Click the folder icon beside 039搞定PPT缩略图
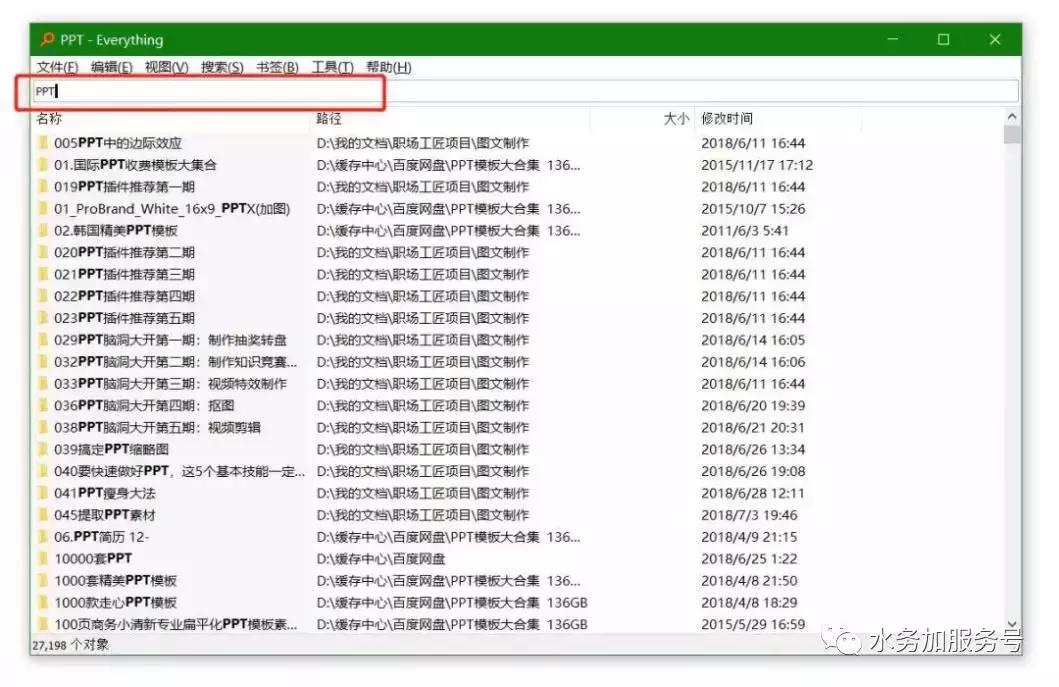Screen dimensions: 1059x687 pyautogui.click(x=42, y=449)
